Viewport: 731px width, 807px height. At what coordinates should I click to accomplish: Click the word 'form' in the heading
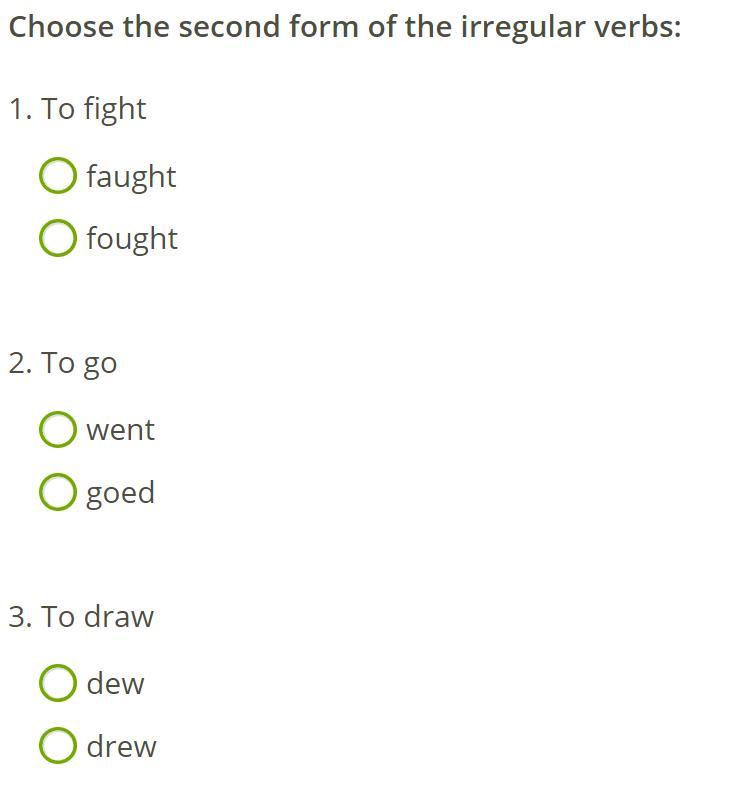[324, 26]
